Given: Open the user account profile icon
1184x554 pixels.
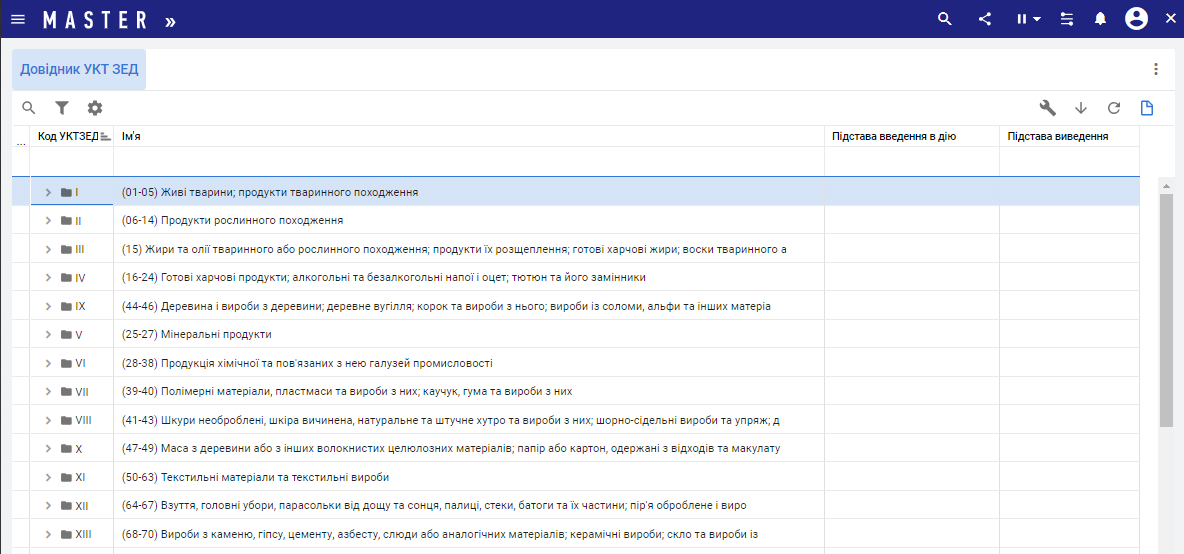Looking at the screenshot, I should pyautogui.click(x=1135, y=19).
